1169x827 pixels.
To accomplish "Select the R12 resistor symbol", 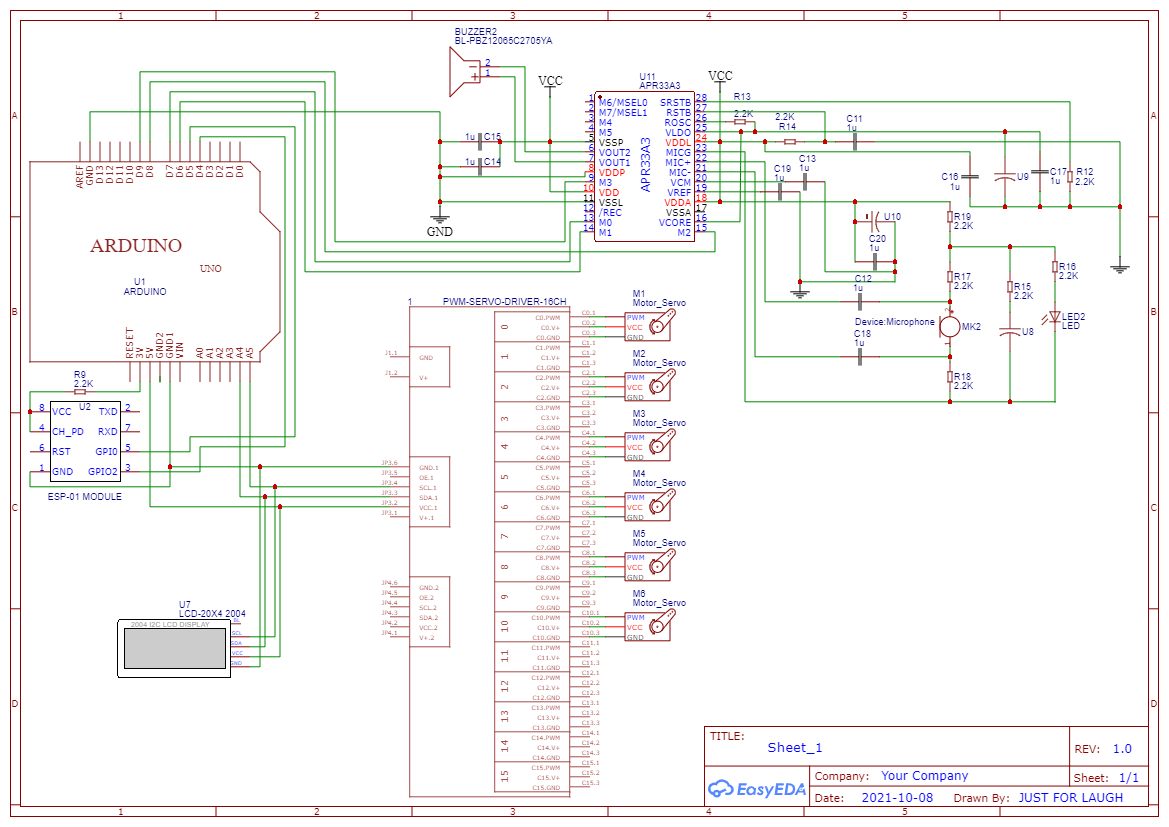I will pyautogui.click(x=1070, y=177).
